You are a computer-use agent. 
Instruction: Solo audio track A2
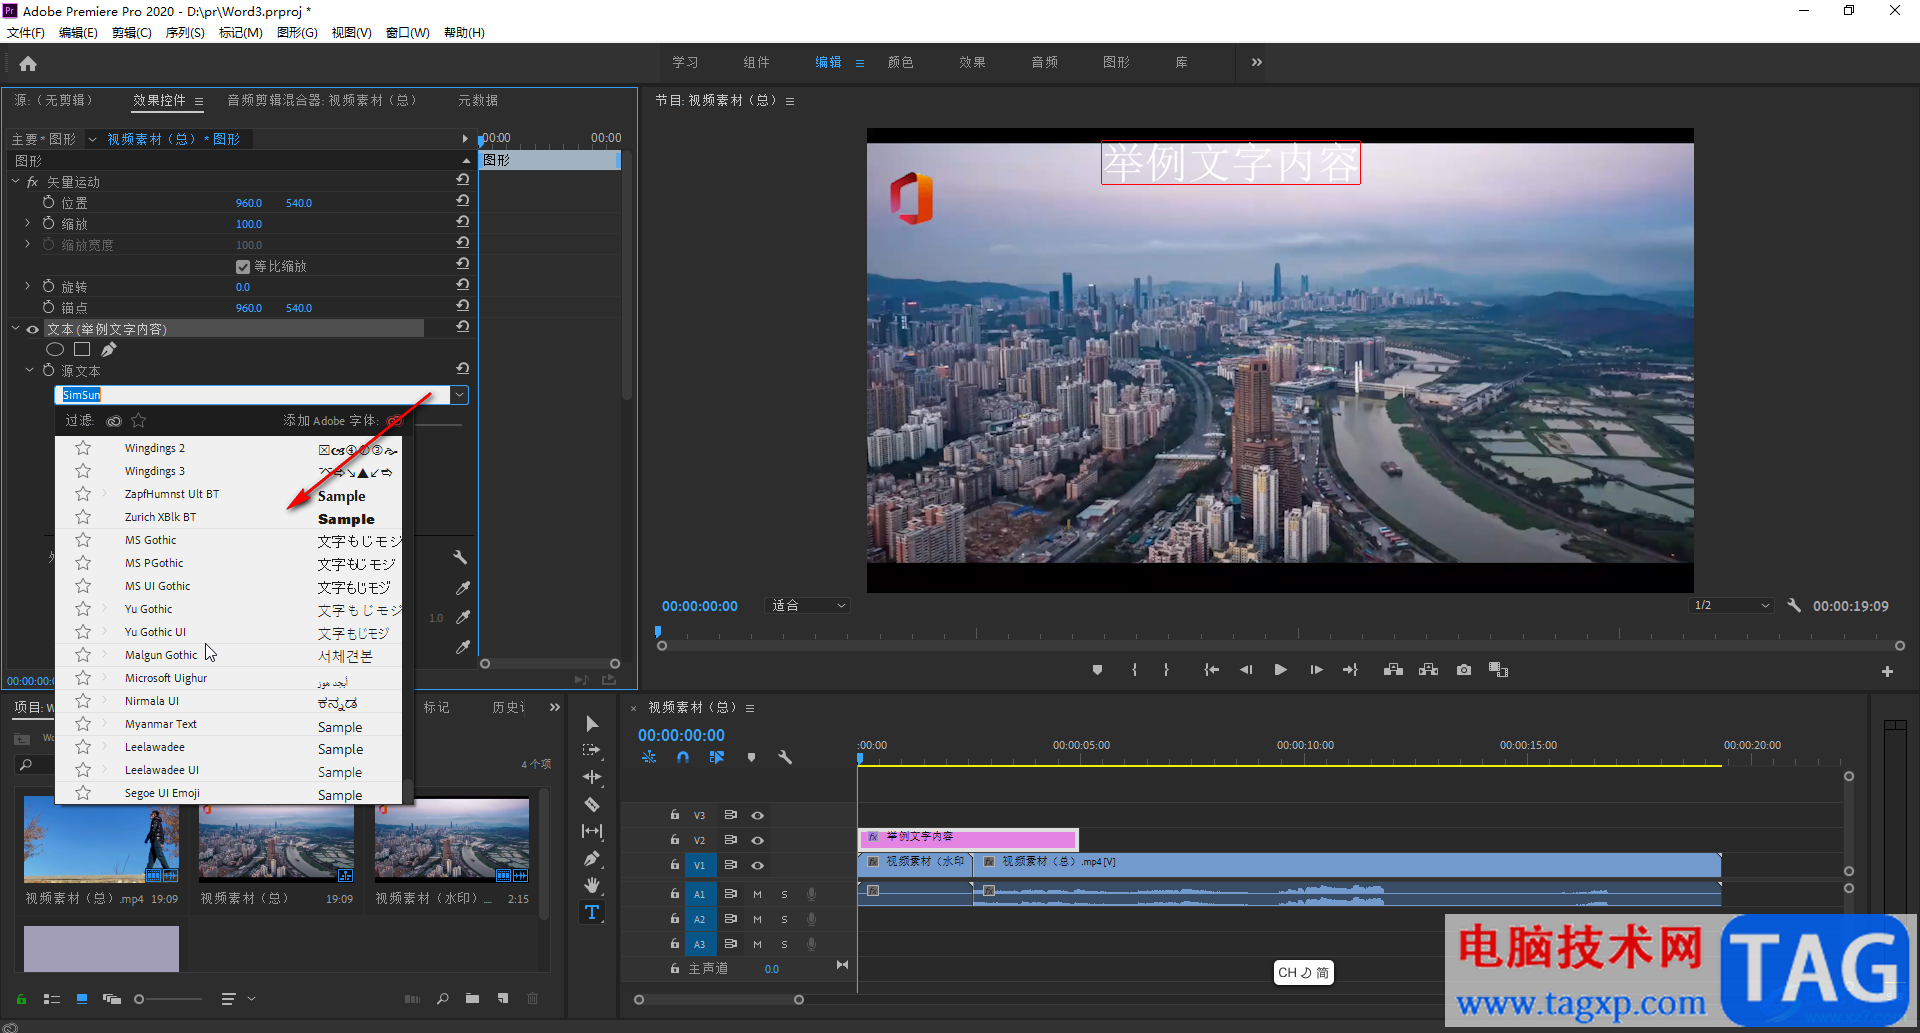pos(784,919)
